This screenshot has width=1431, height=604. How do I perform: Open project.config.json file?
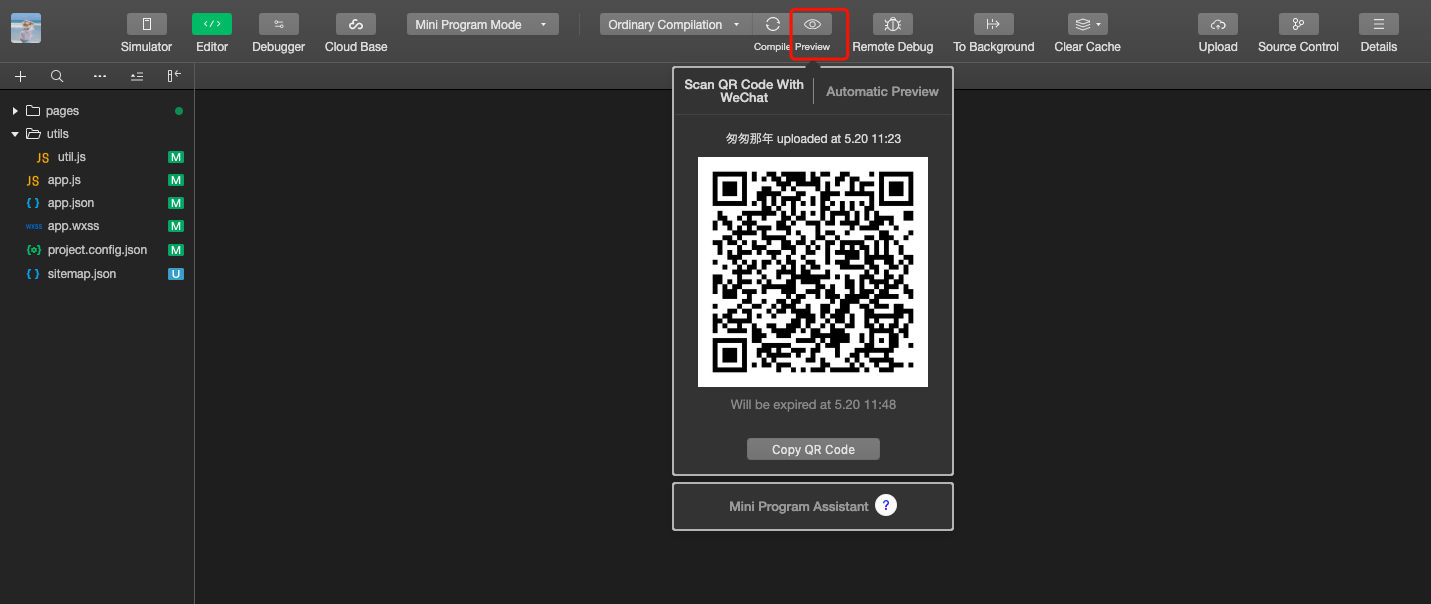(97, 250)
